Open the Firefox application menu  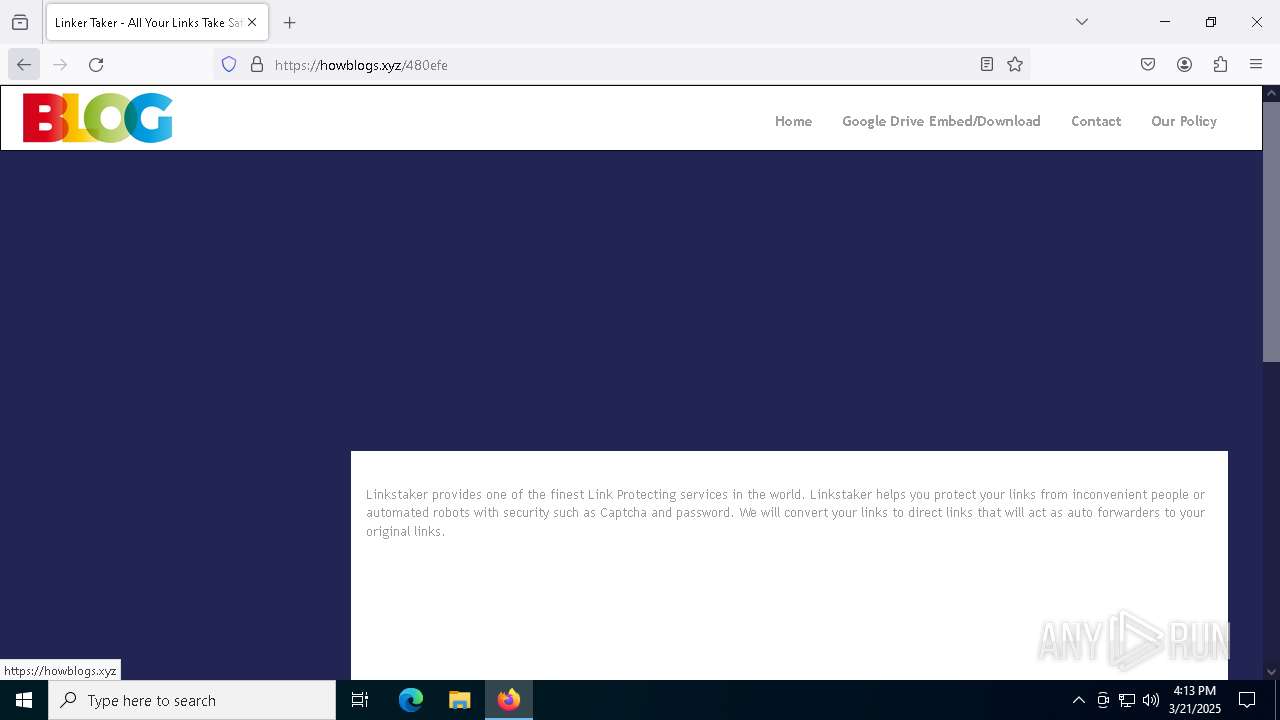point(1256,65)
